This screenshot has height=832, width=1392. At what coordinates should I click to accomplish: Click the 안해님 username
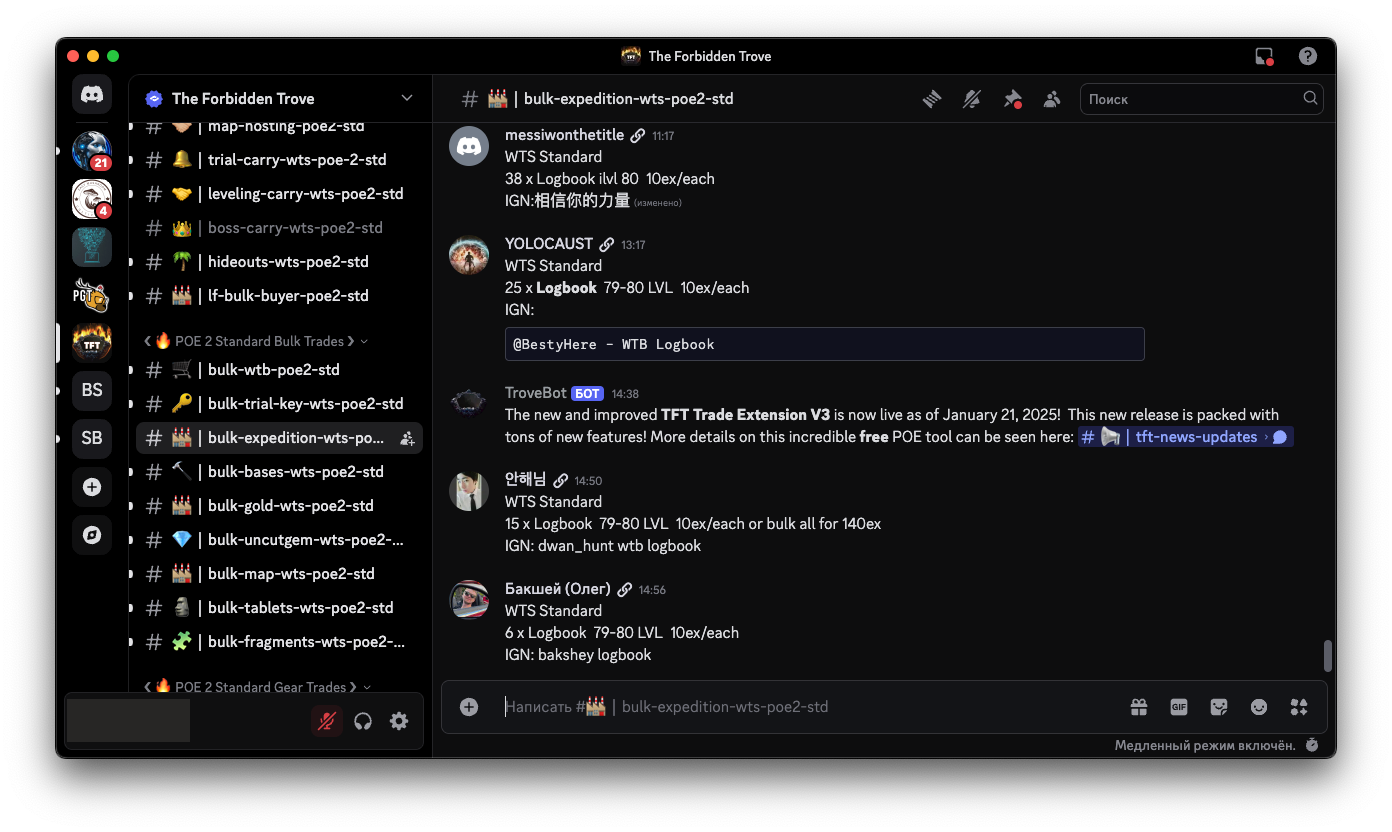click(526, 480)
